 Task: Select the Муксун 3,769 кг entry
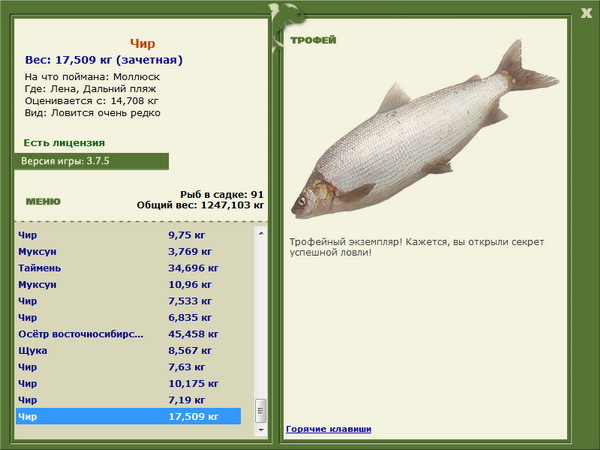pos(128,251)
